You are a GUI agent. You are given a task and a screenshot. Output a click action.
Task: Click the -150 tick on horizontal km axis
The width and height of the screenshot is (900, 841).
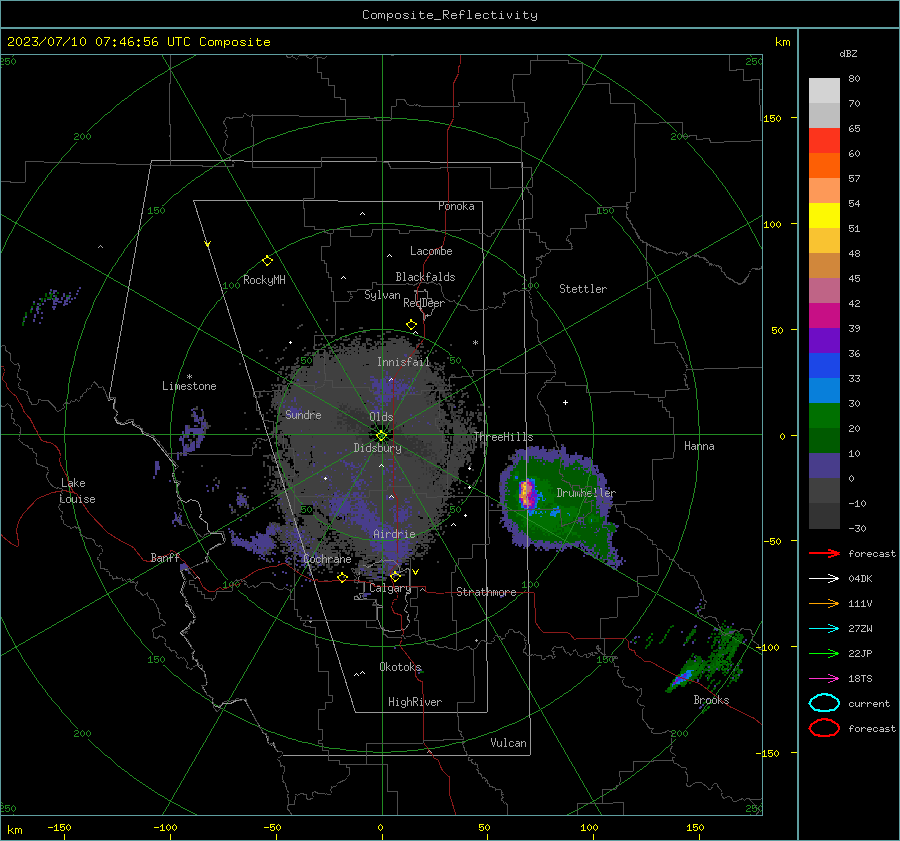pos(59,827)
